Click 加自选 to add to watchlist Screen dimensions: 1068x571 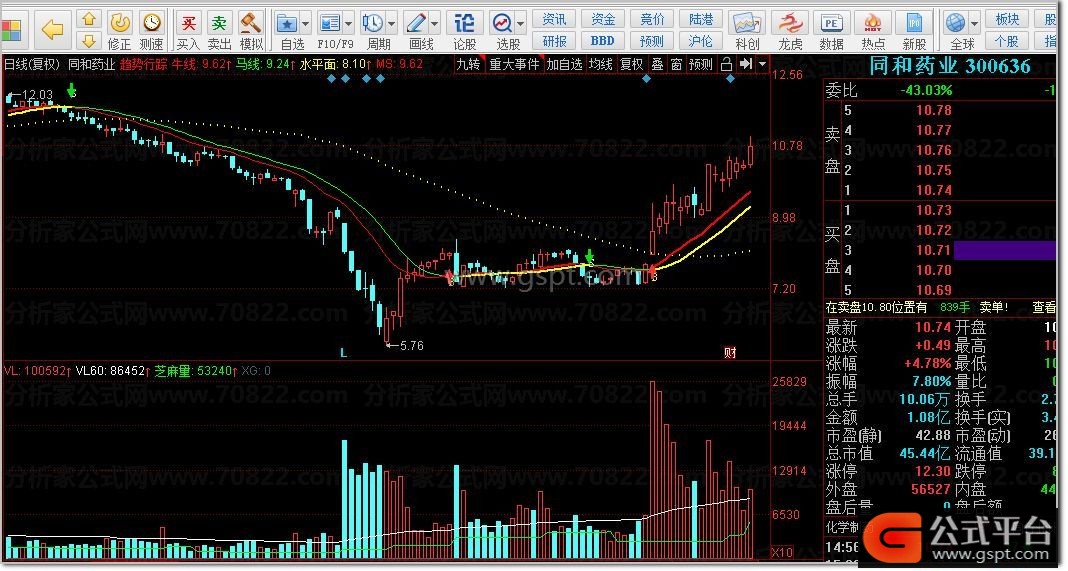pyautogui.click(x=565, y=65)
